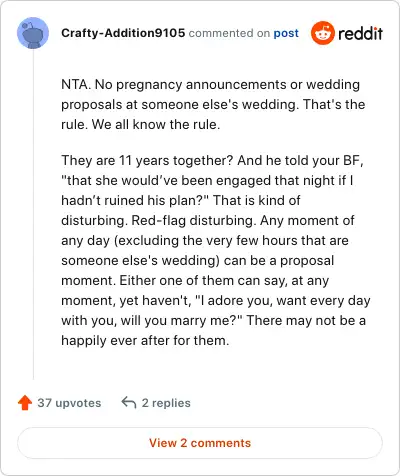This screenshot has width=400, height=476.
Task: Click the phrase "someone else's wedding)"
Action: [x=140, y=260]
